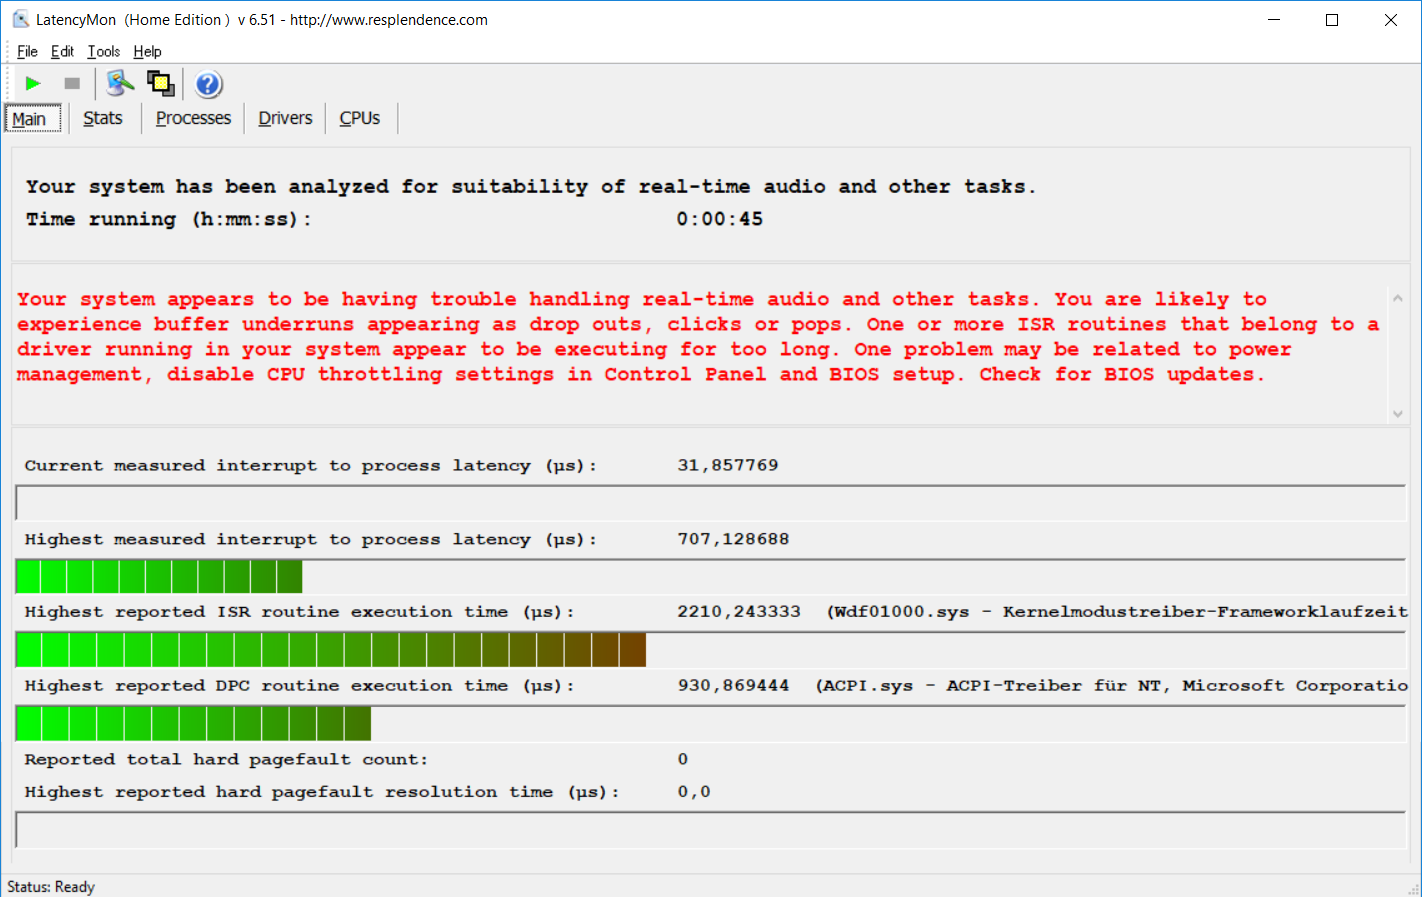This screenshot has height=897, width=1422.
Task: Click the LatencyMon app icon in title bar
Action: coord(20,20)
